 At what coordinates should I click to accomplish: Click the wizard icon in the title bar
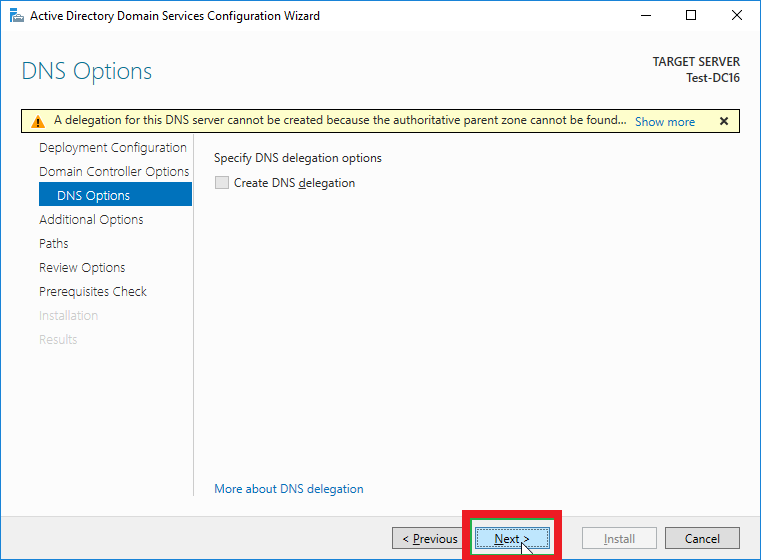pyautogui.click(x=17, y=16)
